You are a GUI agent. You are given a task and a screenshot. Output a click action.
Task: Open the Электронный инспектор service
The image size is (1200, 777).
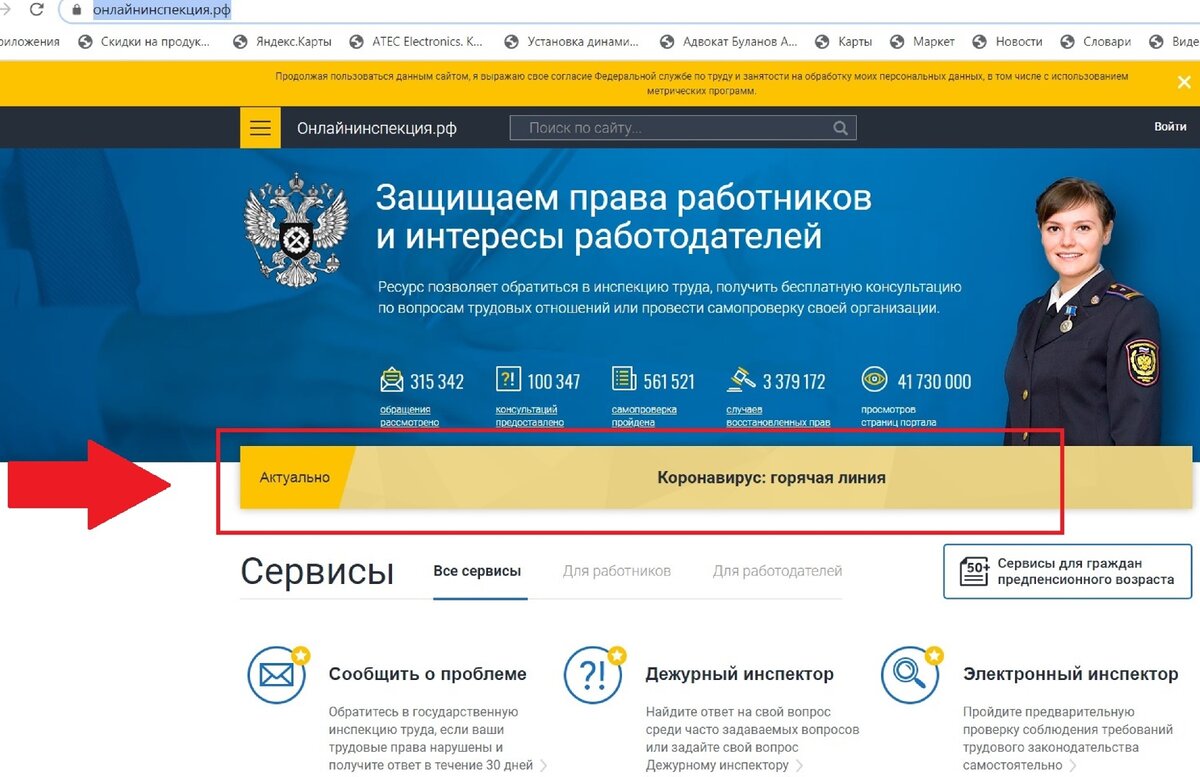point(1070,674)
